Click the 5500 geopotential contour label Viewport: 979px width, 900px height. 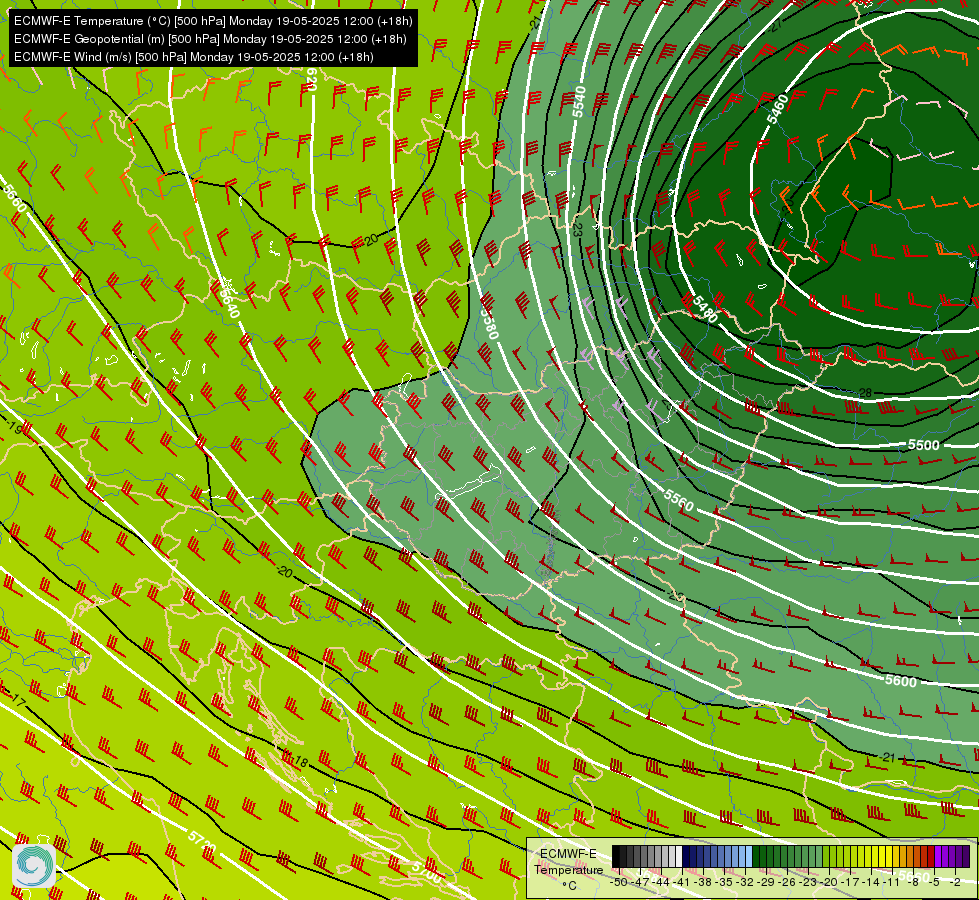pyautogui.click(x=923, y=445)
